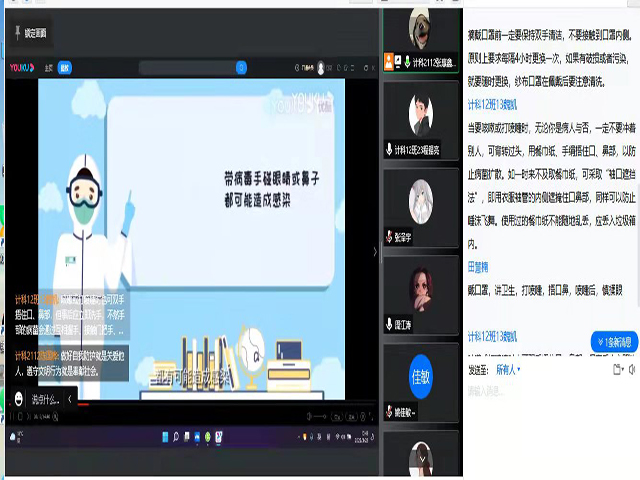The height and width of the screenshot is (480, 640).
Task: Open the emoji picker in chat overlay
Action: [18, 399]
